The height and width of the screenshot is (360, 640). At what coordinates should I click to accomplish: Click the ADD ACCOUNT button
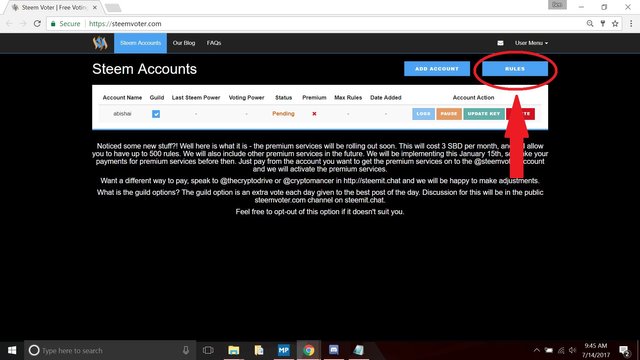coord(437,69)
